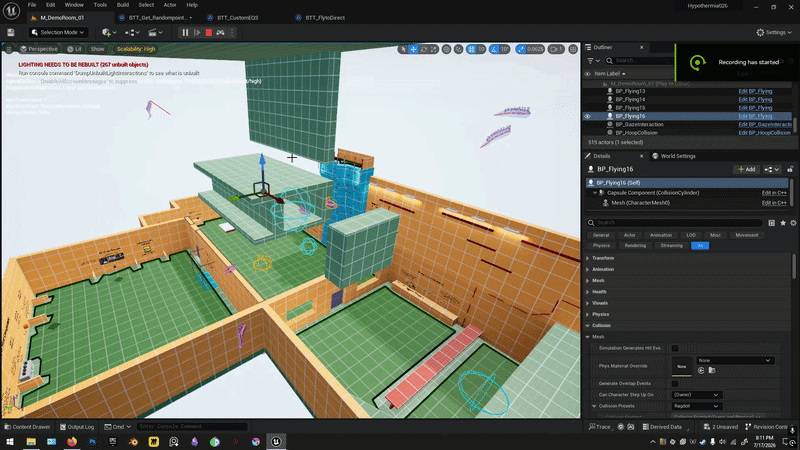Open the viewport hamburger options menu
Image resolution: width=800 pixels, height=450 pixels.
(x=9, y=49)
